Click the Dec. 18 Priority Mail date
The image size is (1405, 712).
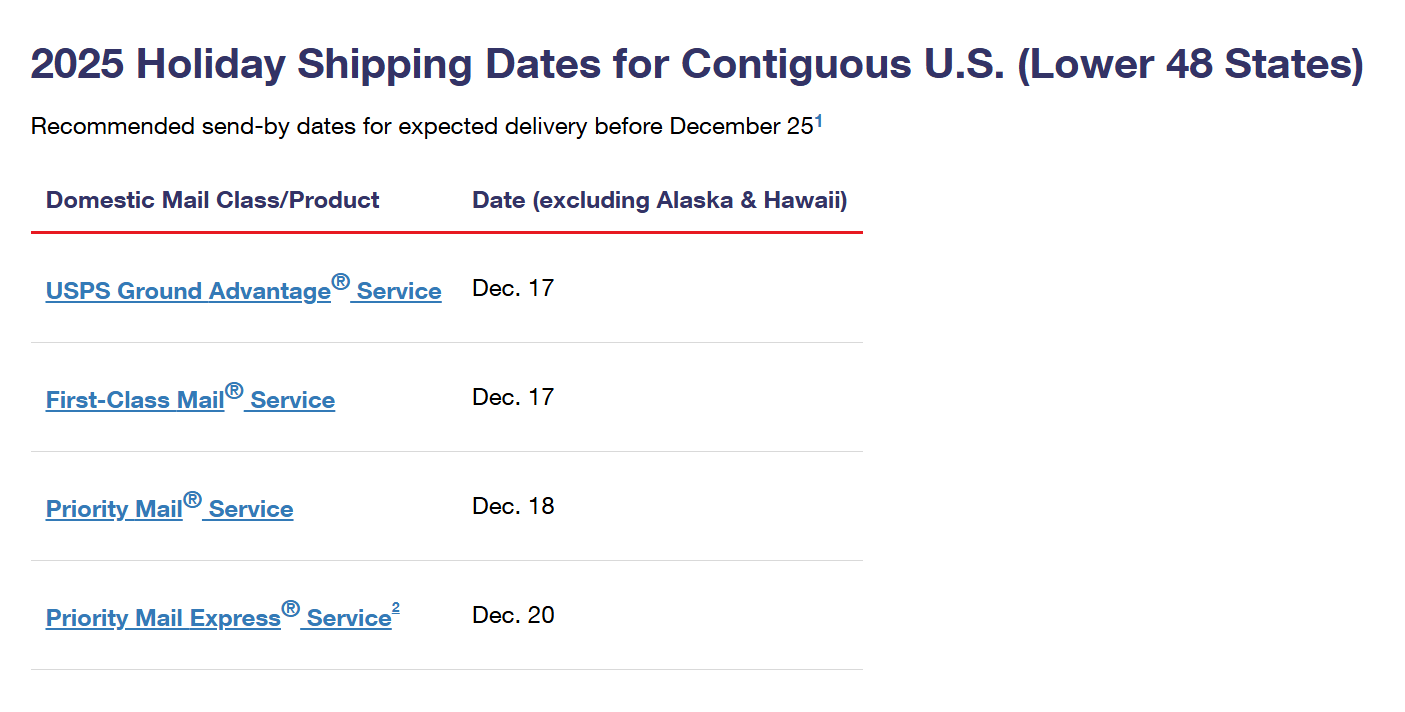pyautogui.click(x=513, y=506)
